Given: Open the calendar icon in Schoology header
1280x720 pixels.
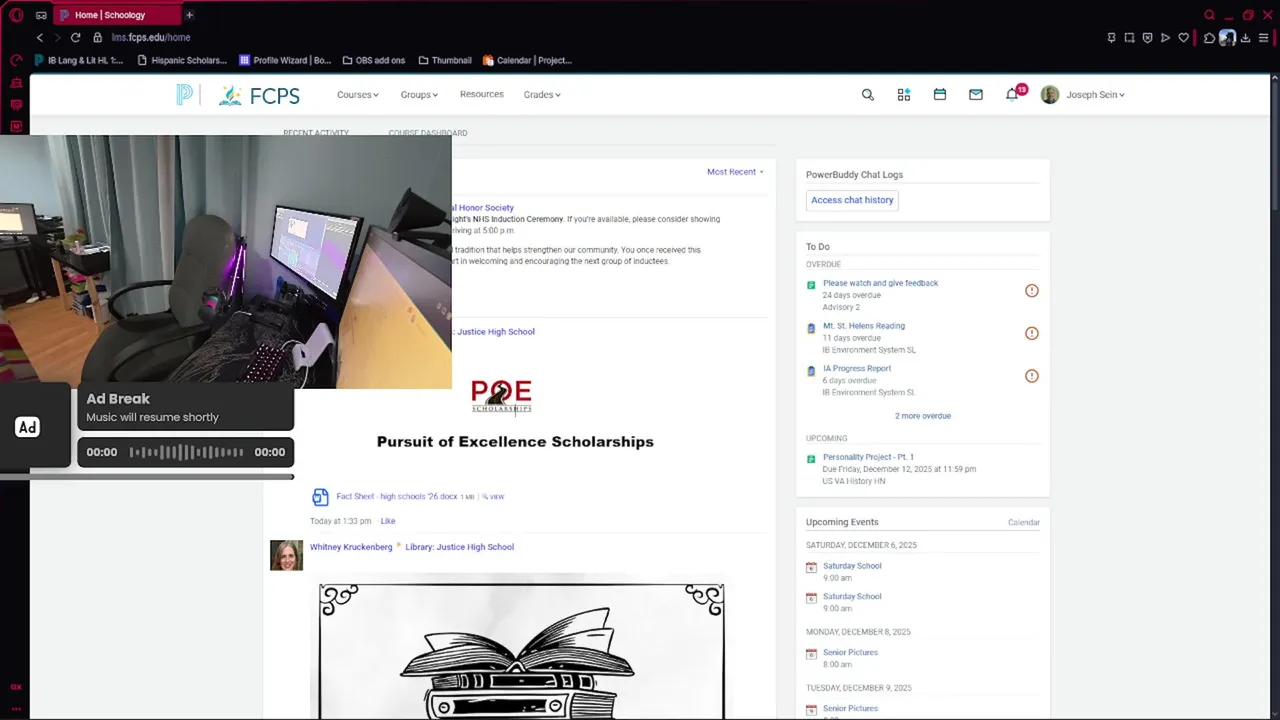Looking at the screenshot, I should pos(940,95).
